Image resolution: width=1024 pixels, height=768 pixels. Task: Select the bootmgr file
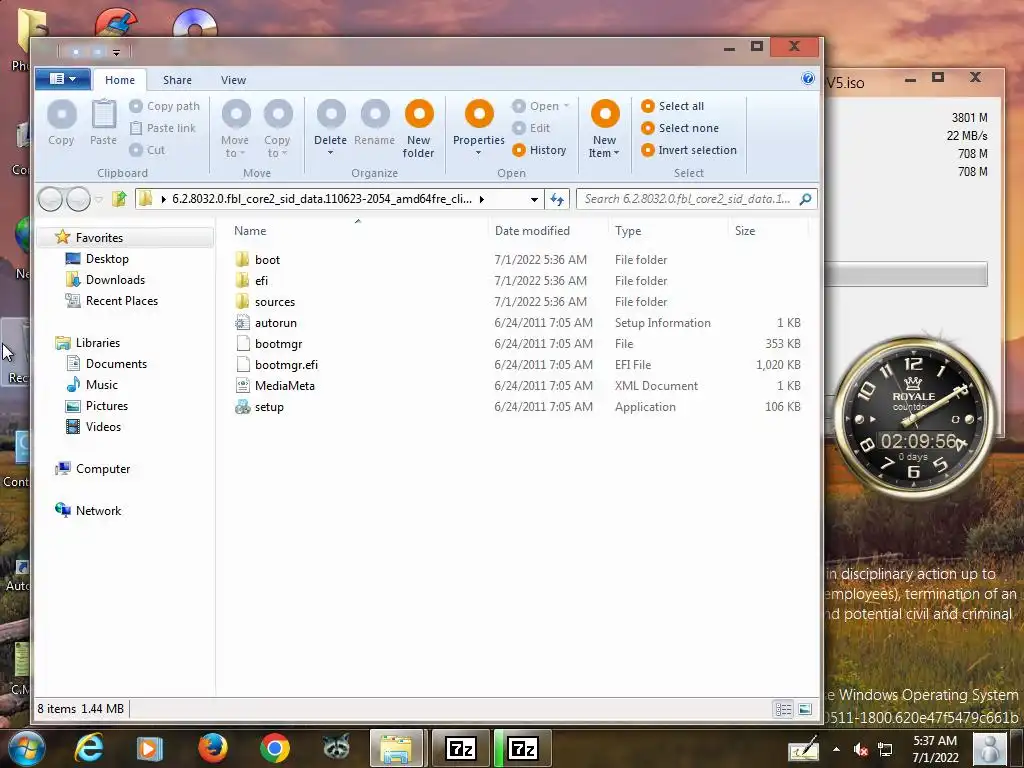coord(278,344)
